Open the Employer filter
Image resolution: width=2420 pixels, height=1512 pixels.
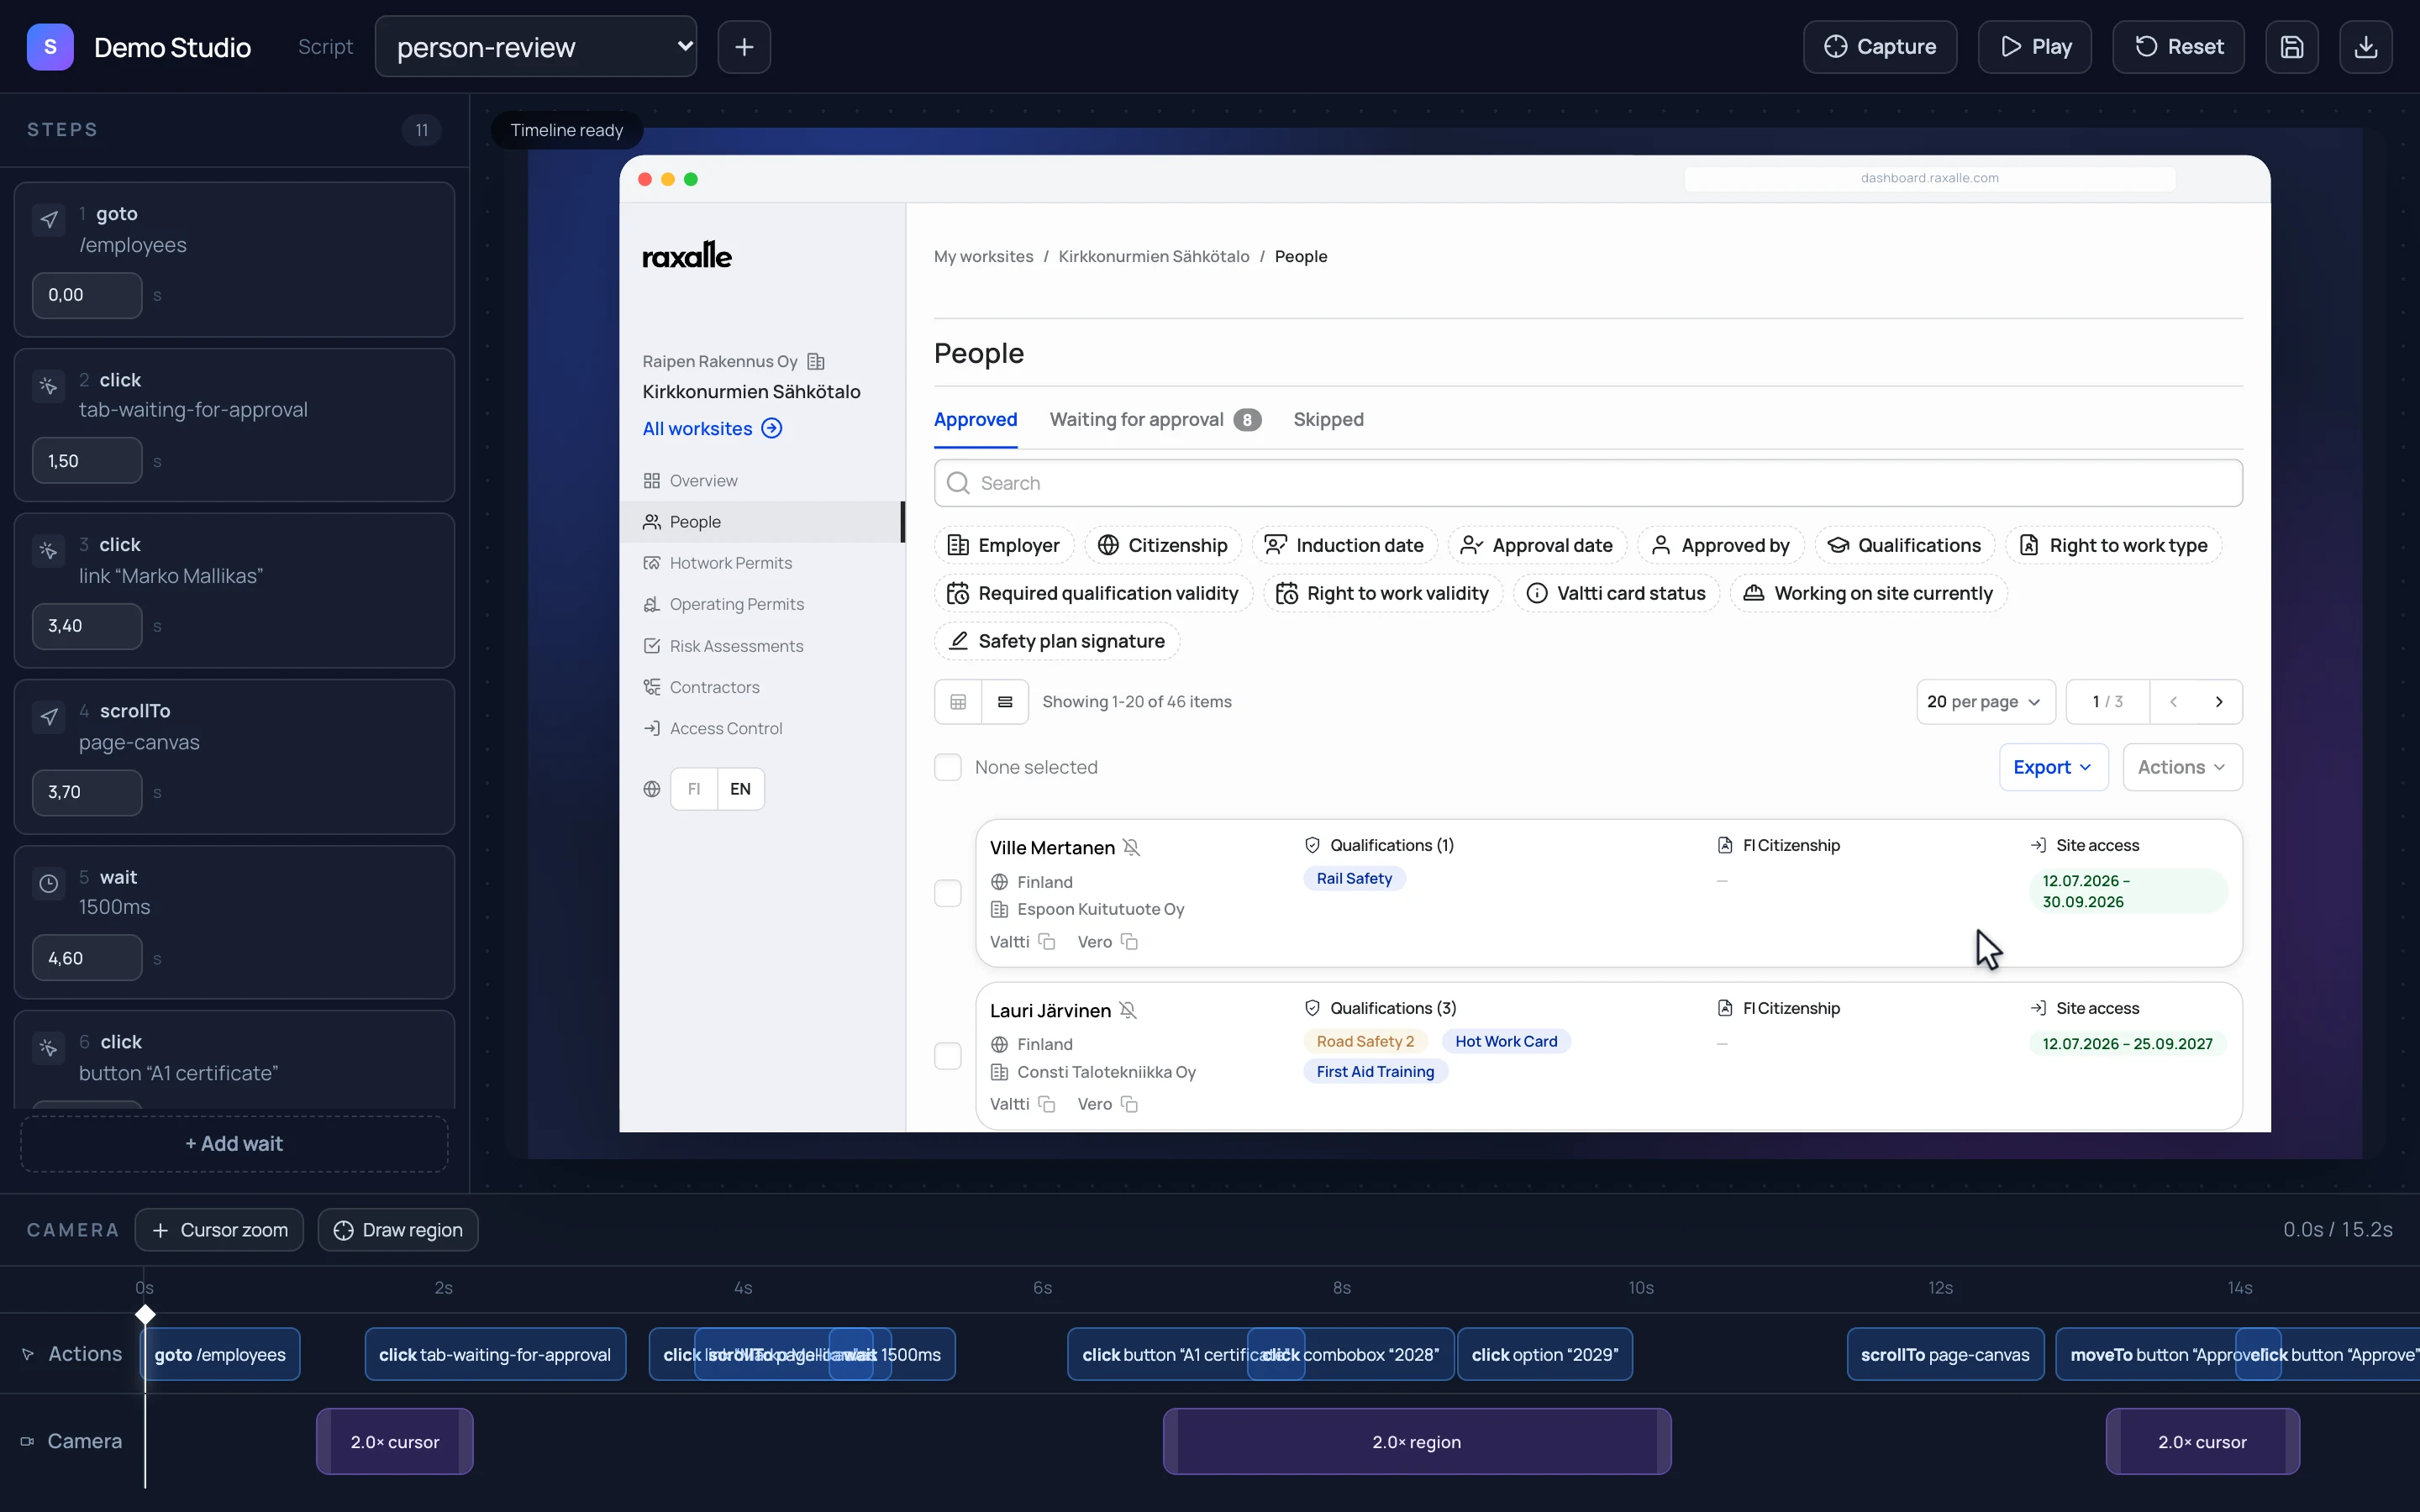tap(1004, 545)
